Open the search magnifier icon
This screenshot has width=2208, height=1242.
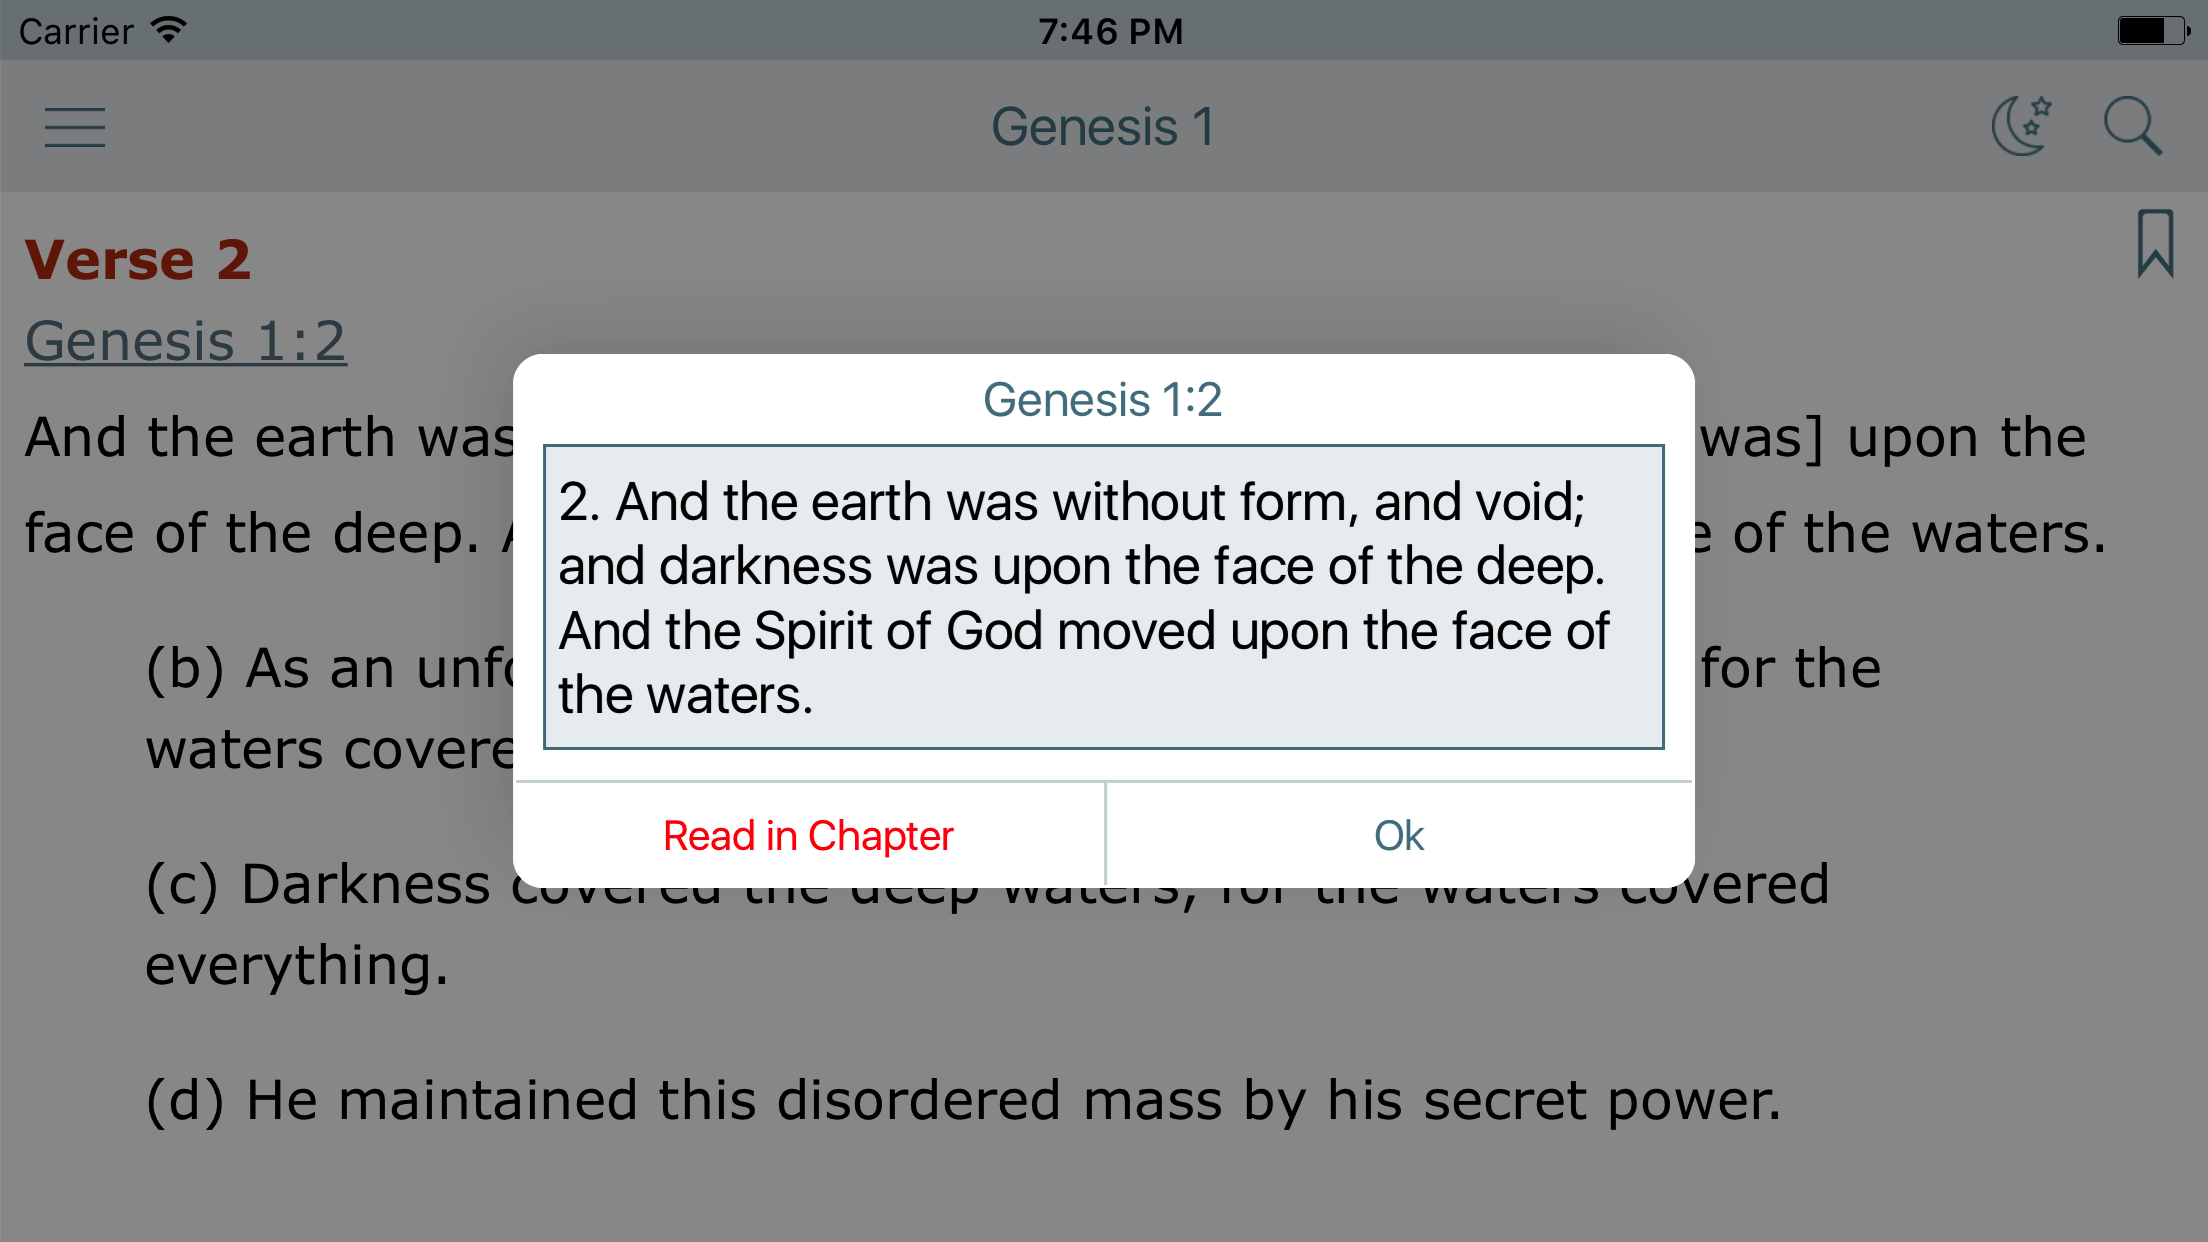2132,126
